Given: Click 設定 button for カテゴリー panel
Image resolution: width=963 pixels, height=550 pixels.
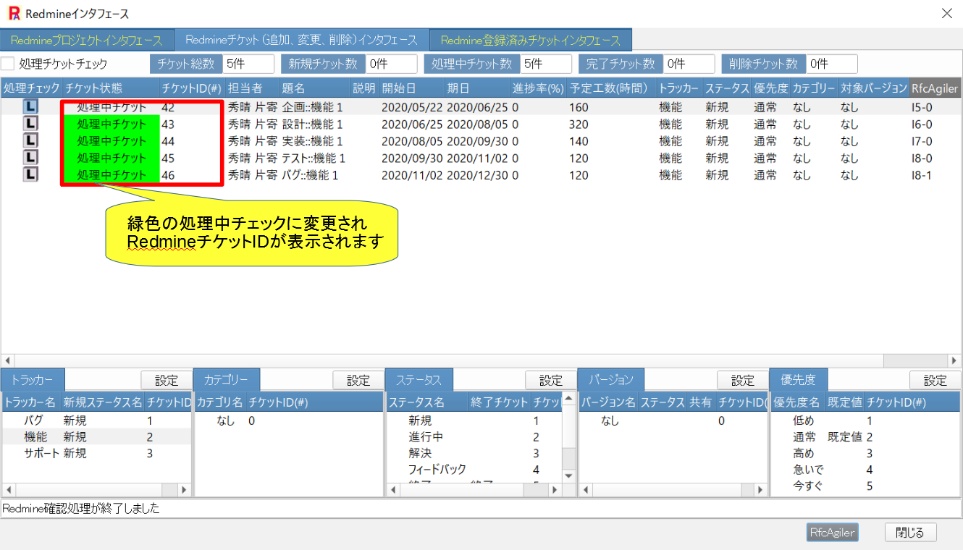Looking at the screenshot, I should [x=358, y=381].
